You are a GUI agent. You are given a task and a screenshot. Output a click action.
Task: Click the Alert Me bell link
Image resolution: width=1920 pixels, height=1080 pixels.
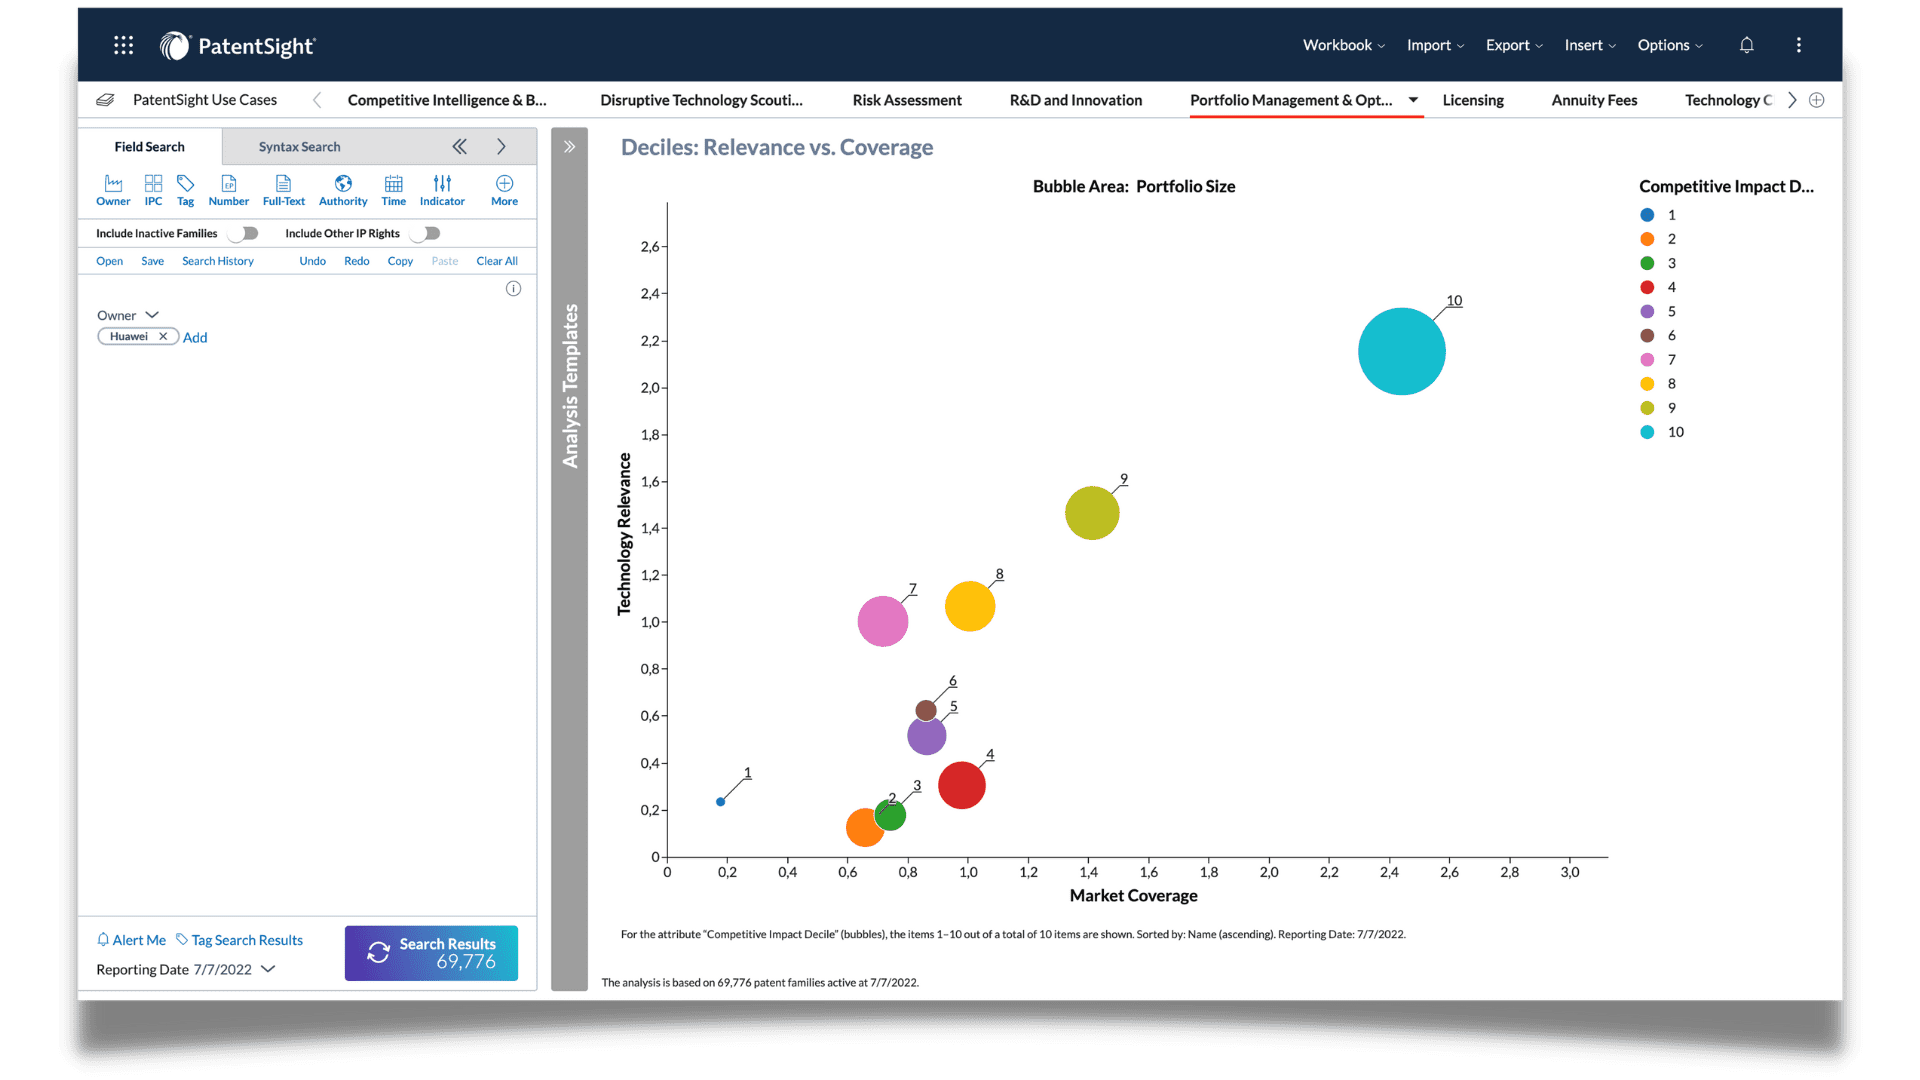point(131,940)
